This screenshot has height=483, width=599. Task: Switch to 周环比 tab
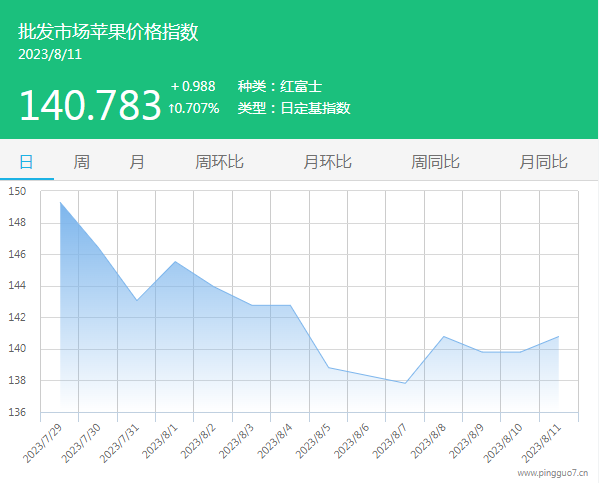tap(219, 162)
